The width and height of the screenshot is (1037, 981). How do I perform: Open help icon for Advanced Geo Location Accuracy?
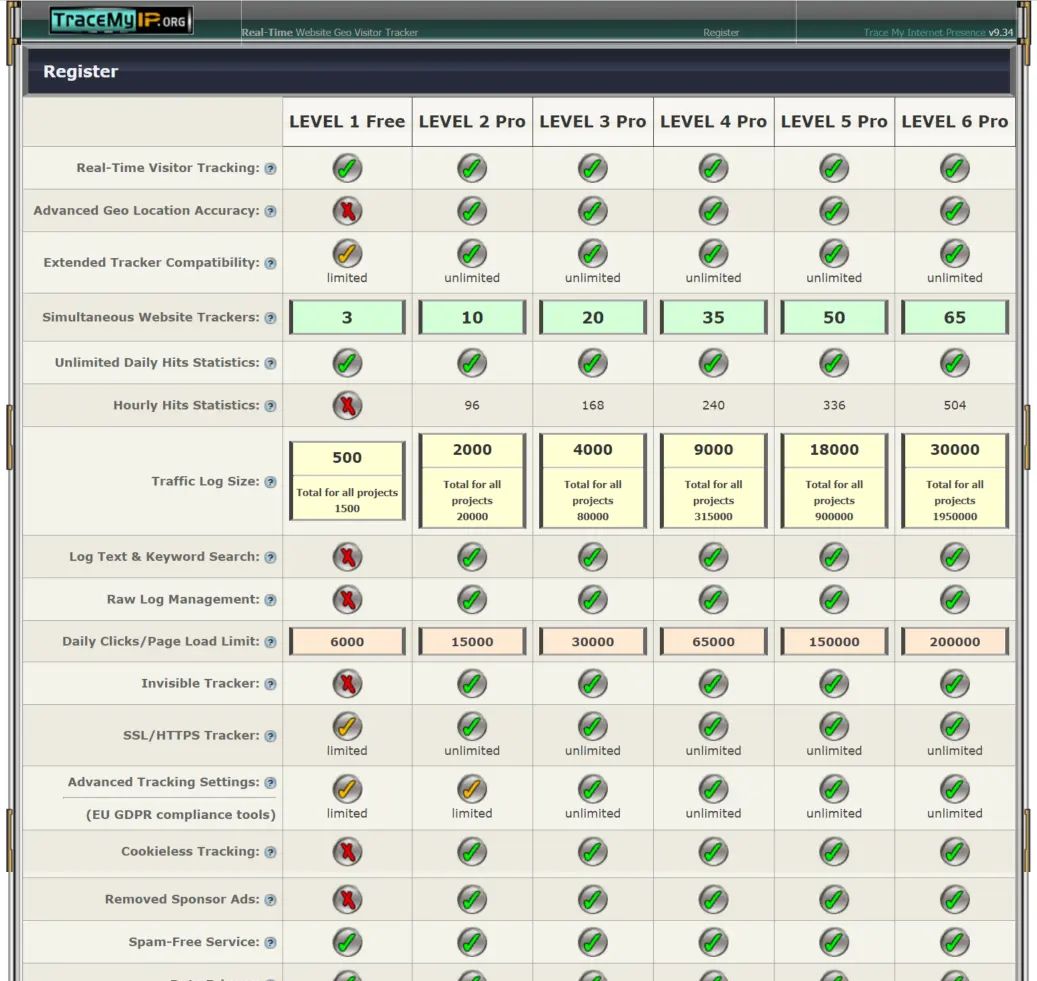coord(270,212)
